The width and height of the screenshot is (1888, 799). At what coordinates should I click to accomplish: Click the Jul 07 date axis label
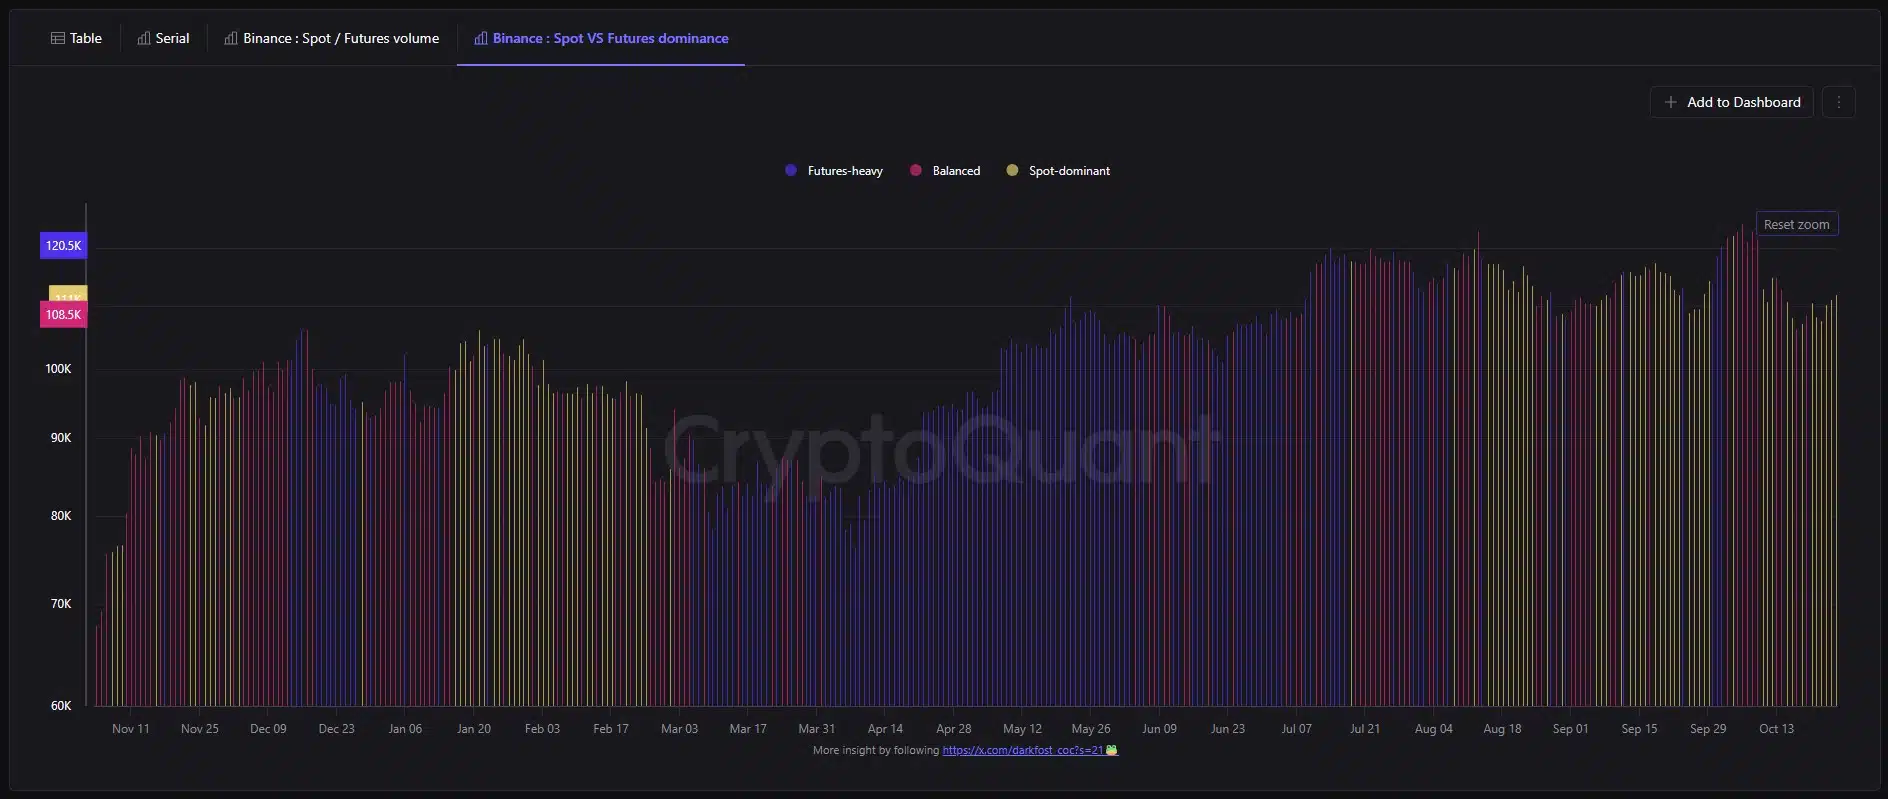tap(1296, 729)
